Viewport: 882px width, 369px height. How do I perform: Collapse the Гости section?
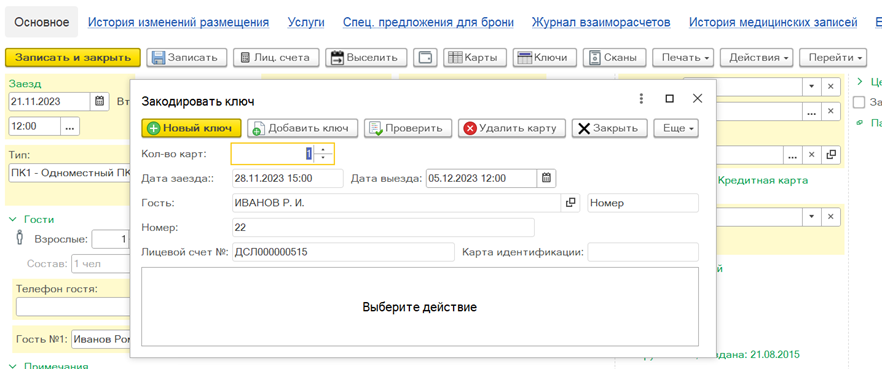[13, 219]
